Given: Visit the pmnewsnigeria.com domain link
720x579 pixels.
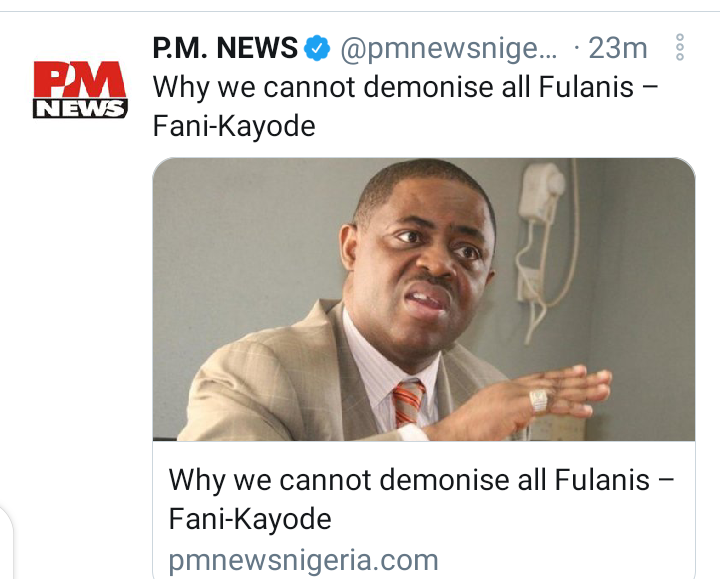Looking at the screenshot, I should point(304,560).
